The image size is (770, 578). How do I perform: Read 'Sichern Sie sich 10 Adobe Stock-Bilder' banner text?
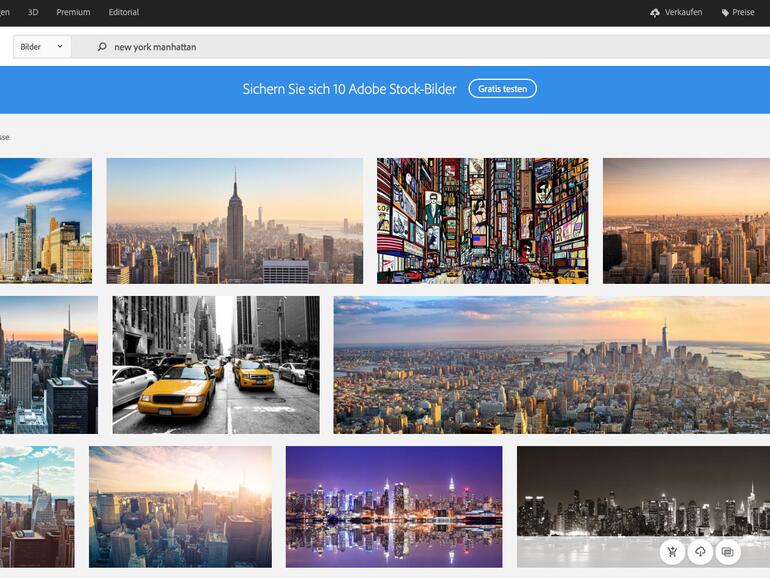click(349, 89)
